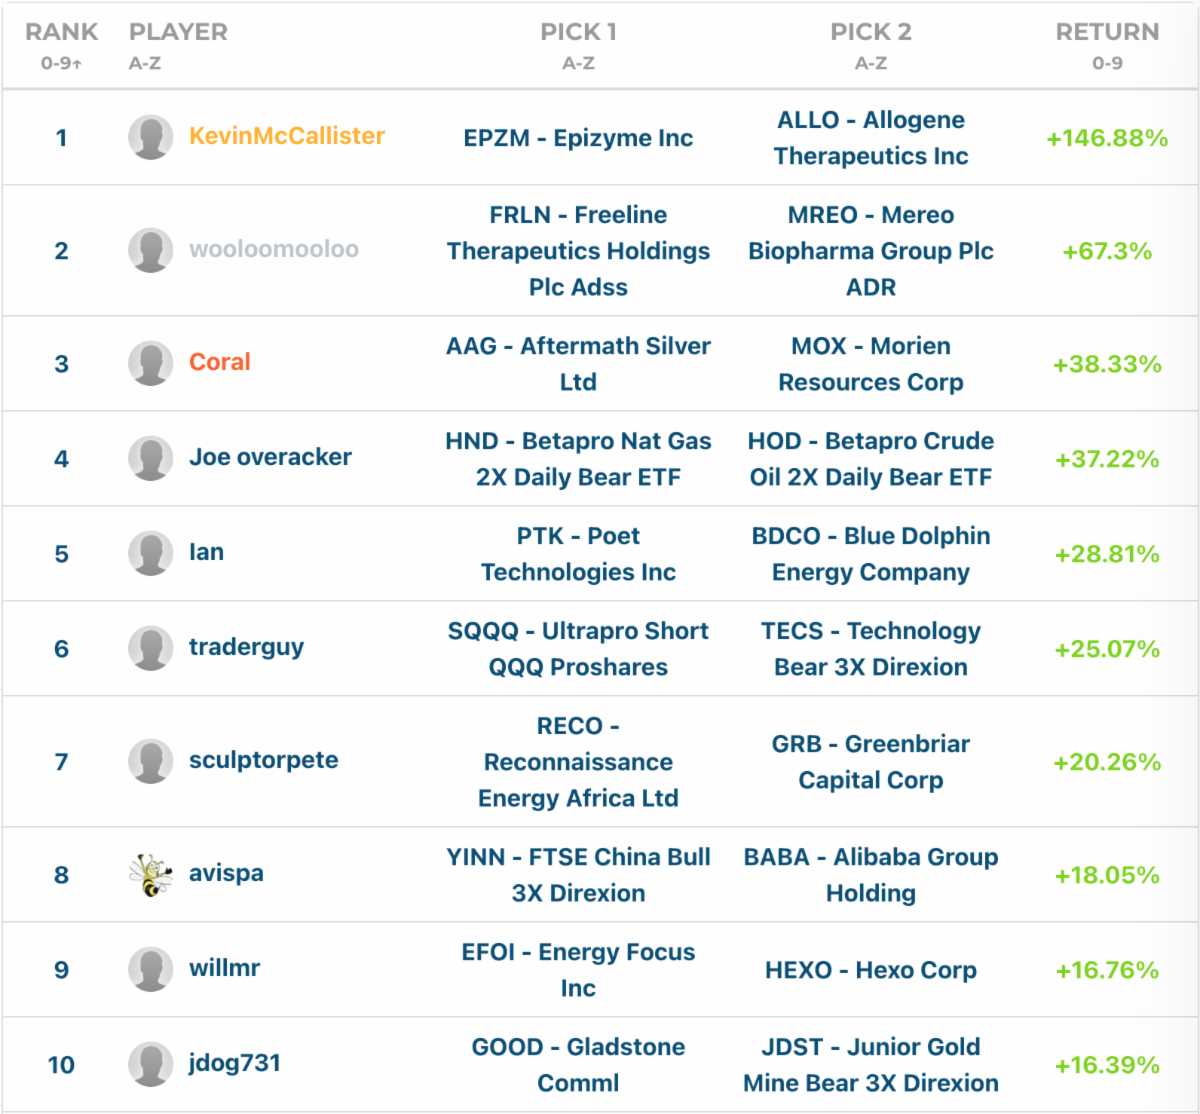Click the +146.88% return value
Image resolution: width=1200 pixels, height=1114 pixels.
(1107, 138)
